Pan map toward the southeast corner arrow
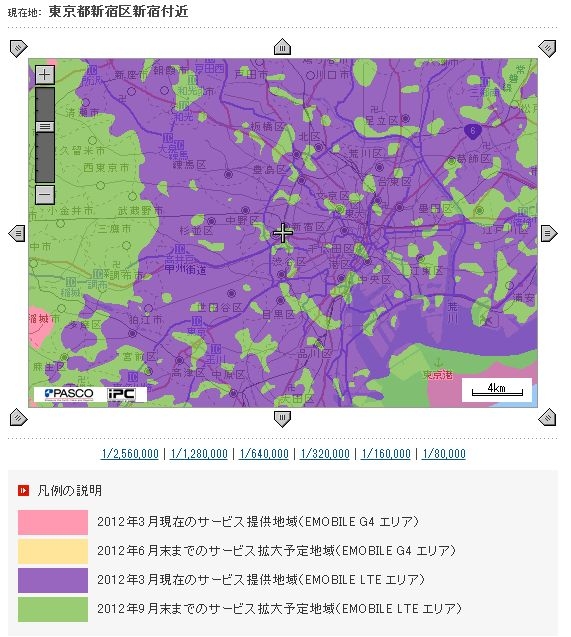 click(x=547, y=418)
